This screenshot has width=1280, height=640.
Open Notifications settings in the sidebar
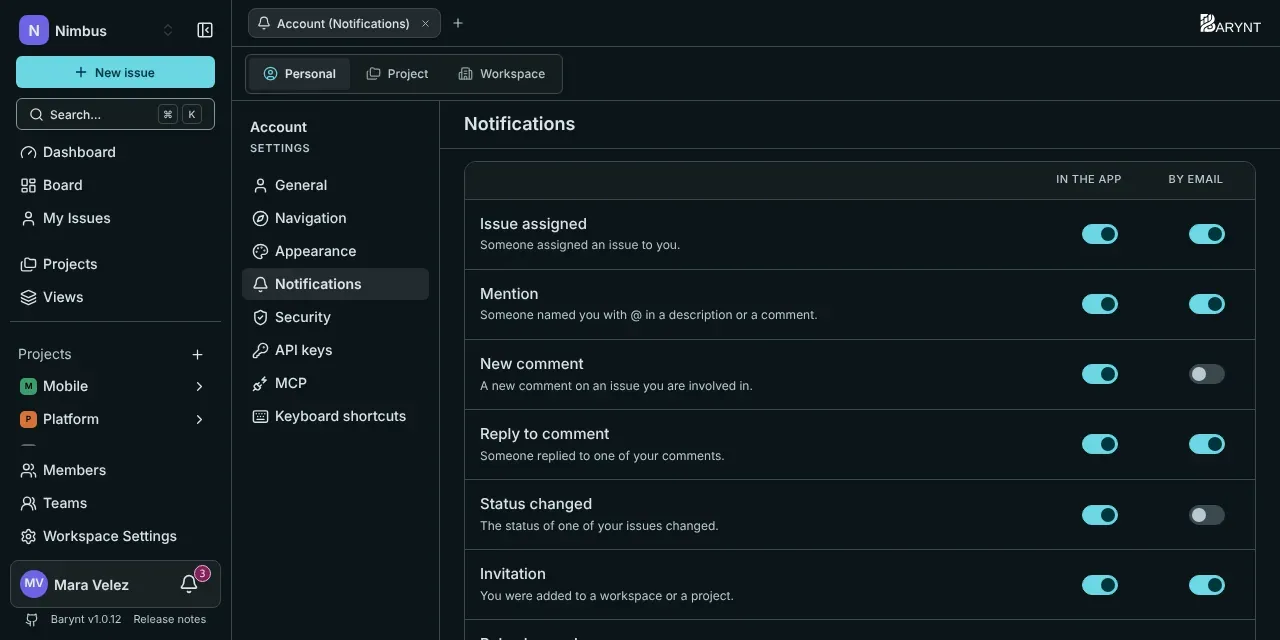pyautogui.click(x=335, y=284)
